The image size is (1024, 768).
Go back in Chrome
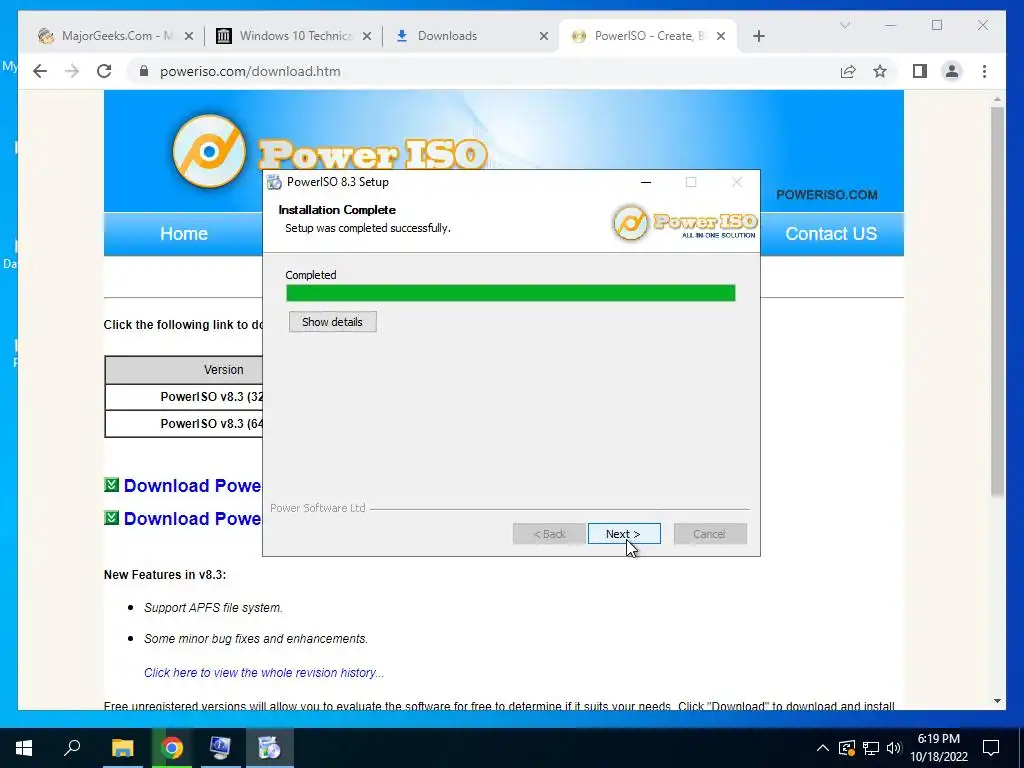pyautogui.click(x=40, y=71)
